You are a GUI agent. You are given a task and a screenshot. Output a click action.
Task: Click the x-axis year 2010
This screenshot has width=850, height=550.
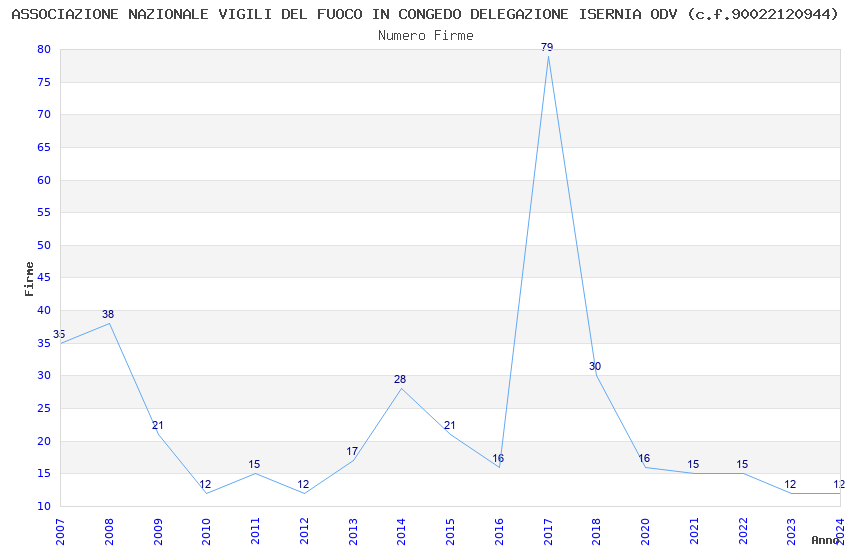click(x=206, y=531)
